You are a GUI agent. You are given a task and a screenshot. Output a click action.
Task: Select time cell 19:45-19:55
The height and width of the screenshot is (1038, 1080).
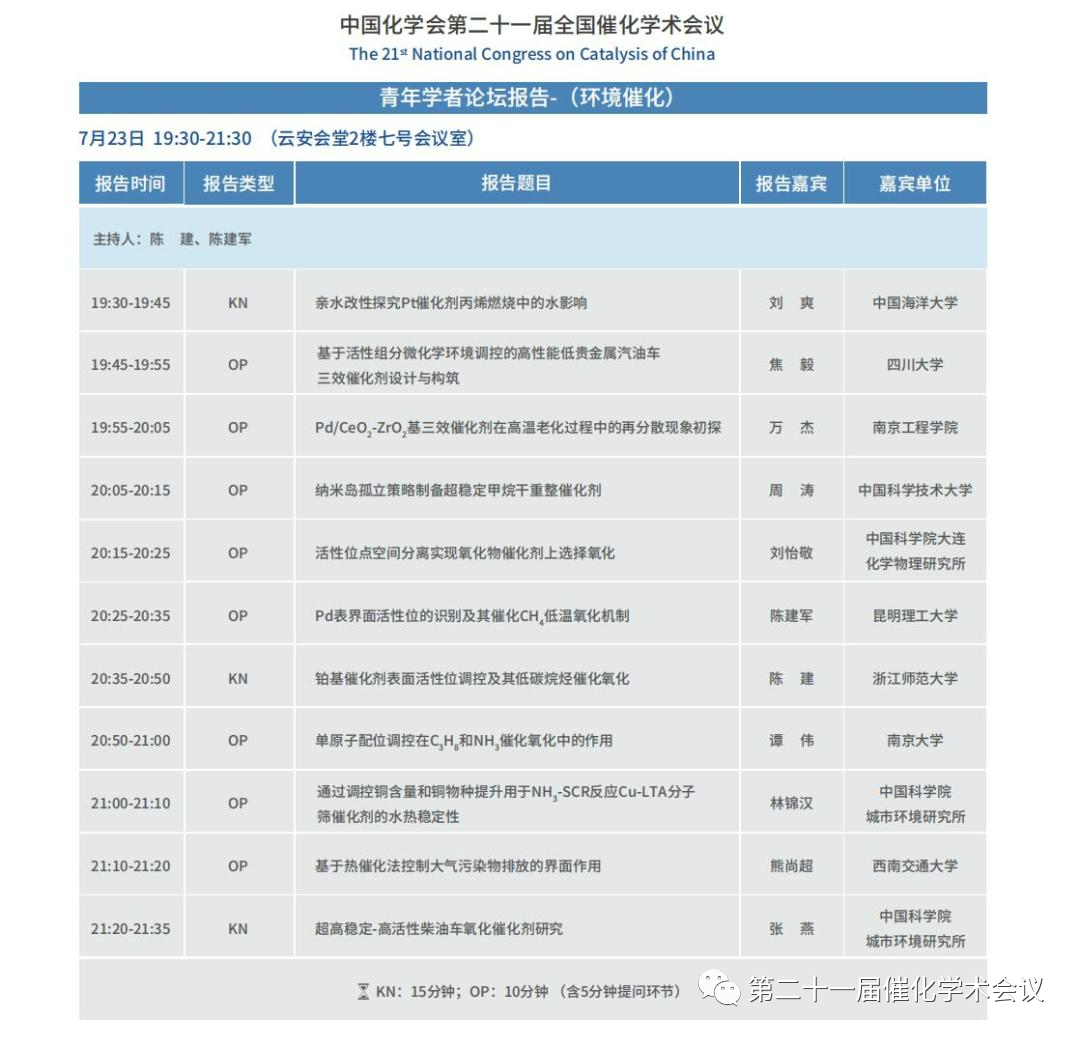(x=130, y=365)
